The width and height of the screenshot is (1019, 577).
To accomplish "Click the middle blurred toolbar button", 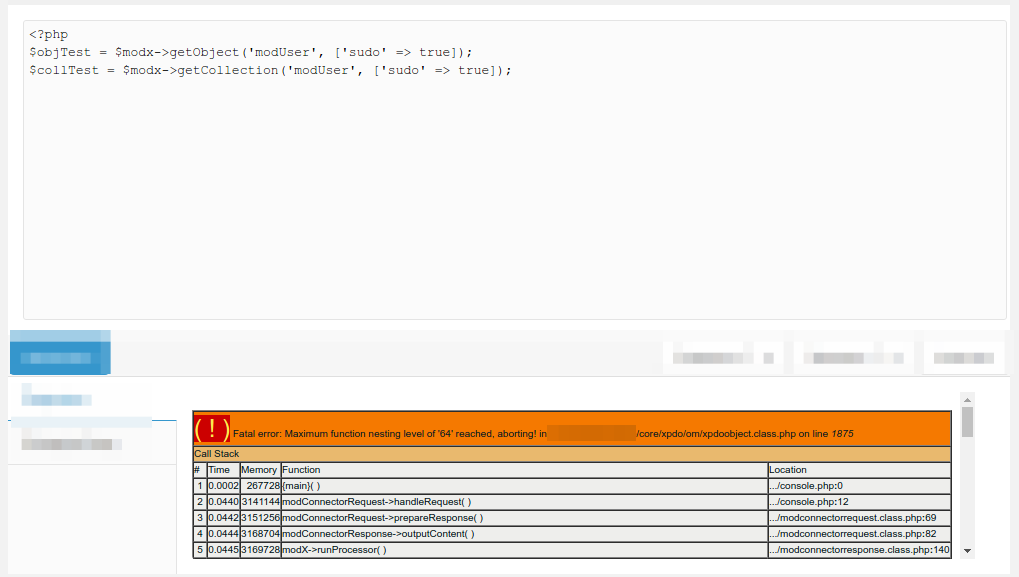I will point(853,358).
